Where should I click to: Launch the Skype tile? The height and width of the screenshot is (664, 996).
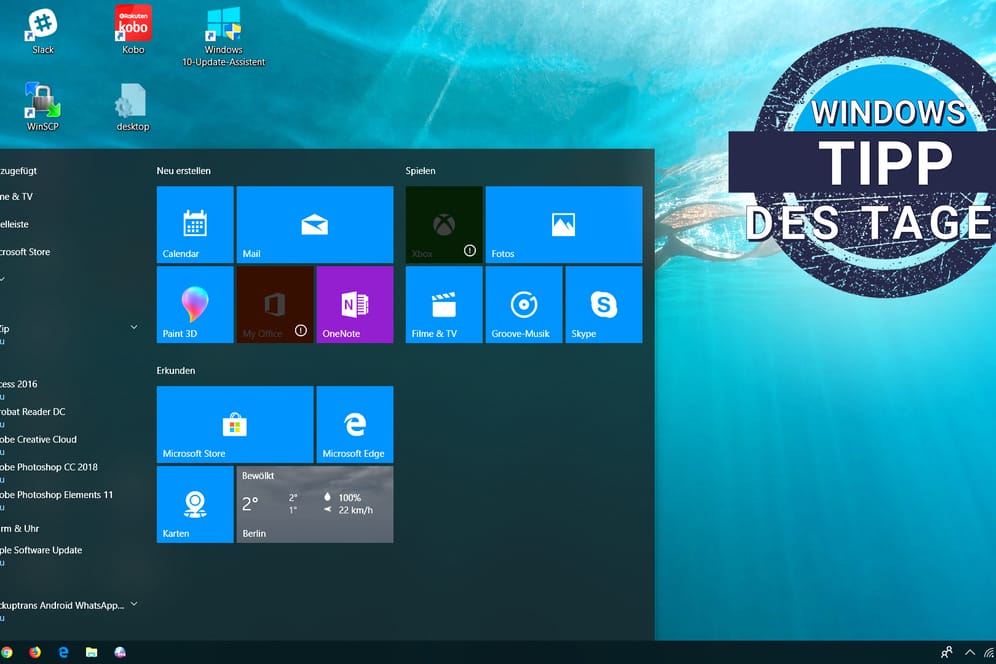[x=604, y=304]
